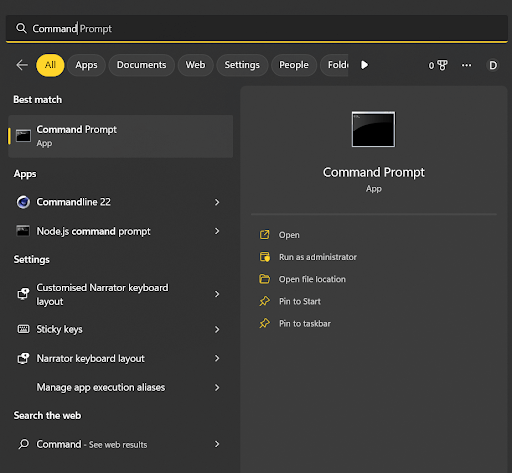Switch to the Settings filter tab

tap(242, 65)
